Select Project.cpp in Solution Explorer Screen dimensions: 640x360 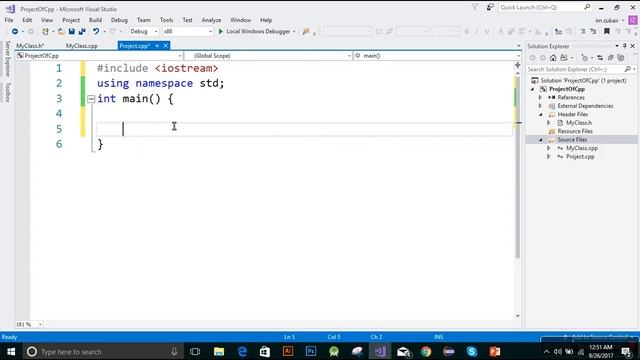point(580,157)
